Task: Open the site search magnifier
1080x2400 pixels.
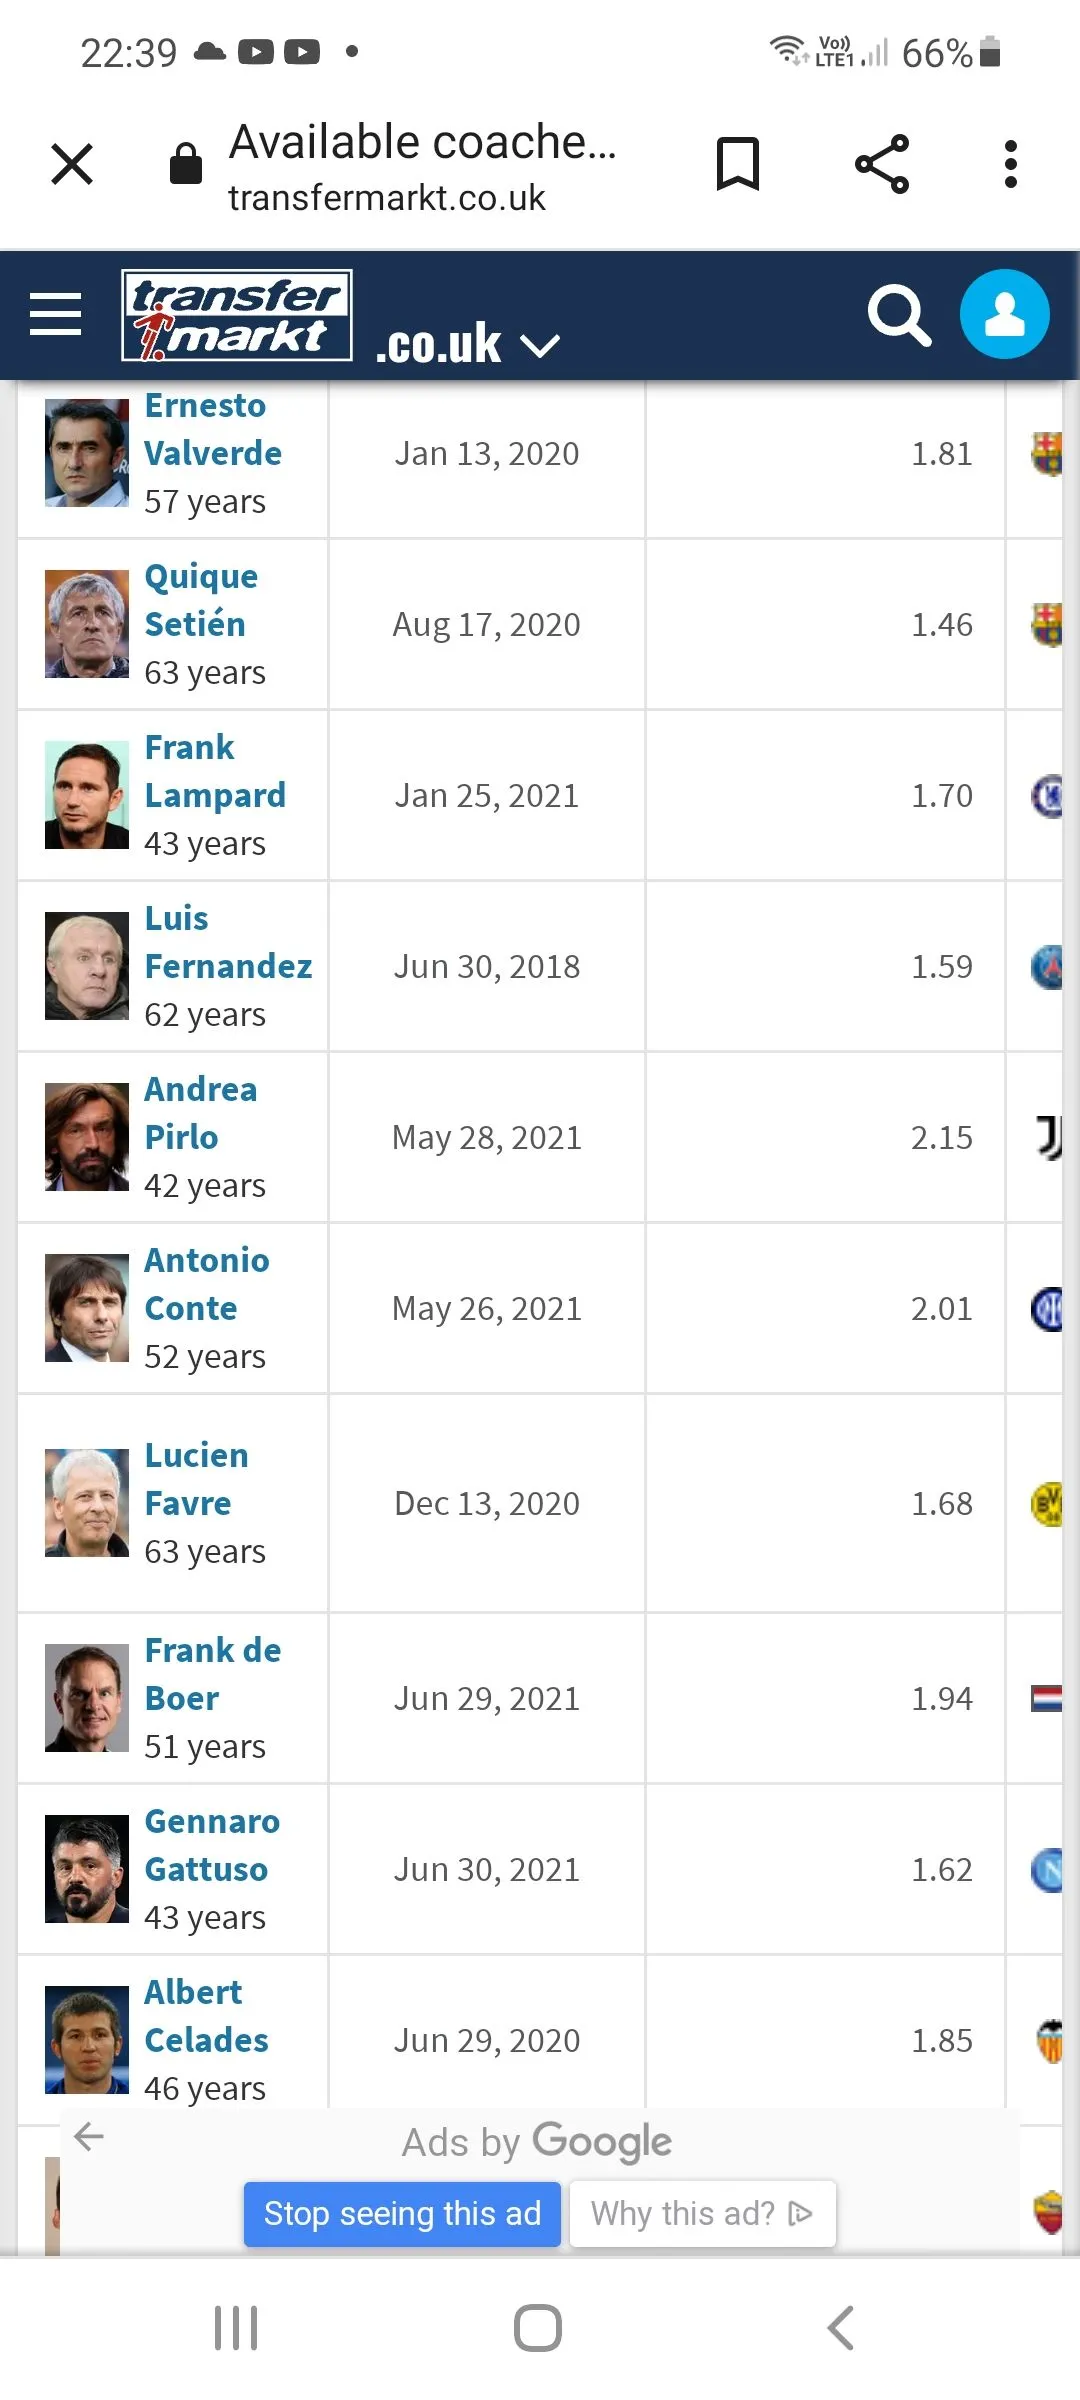Action: pos(899,315)
